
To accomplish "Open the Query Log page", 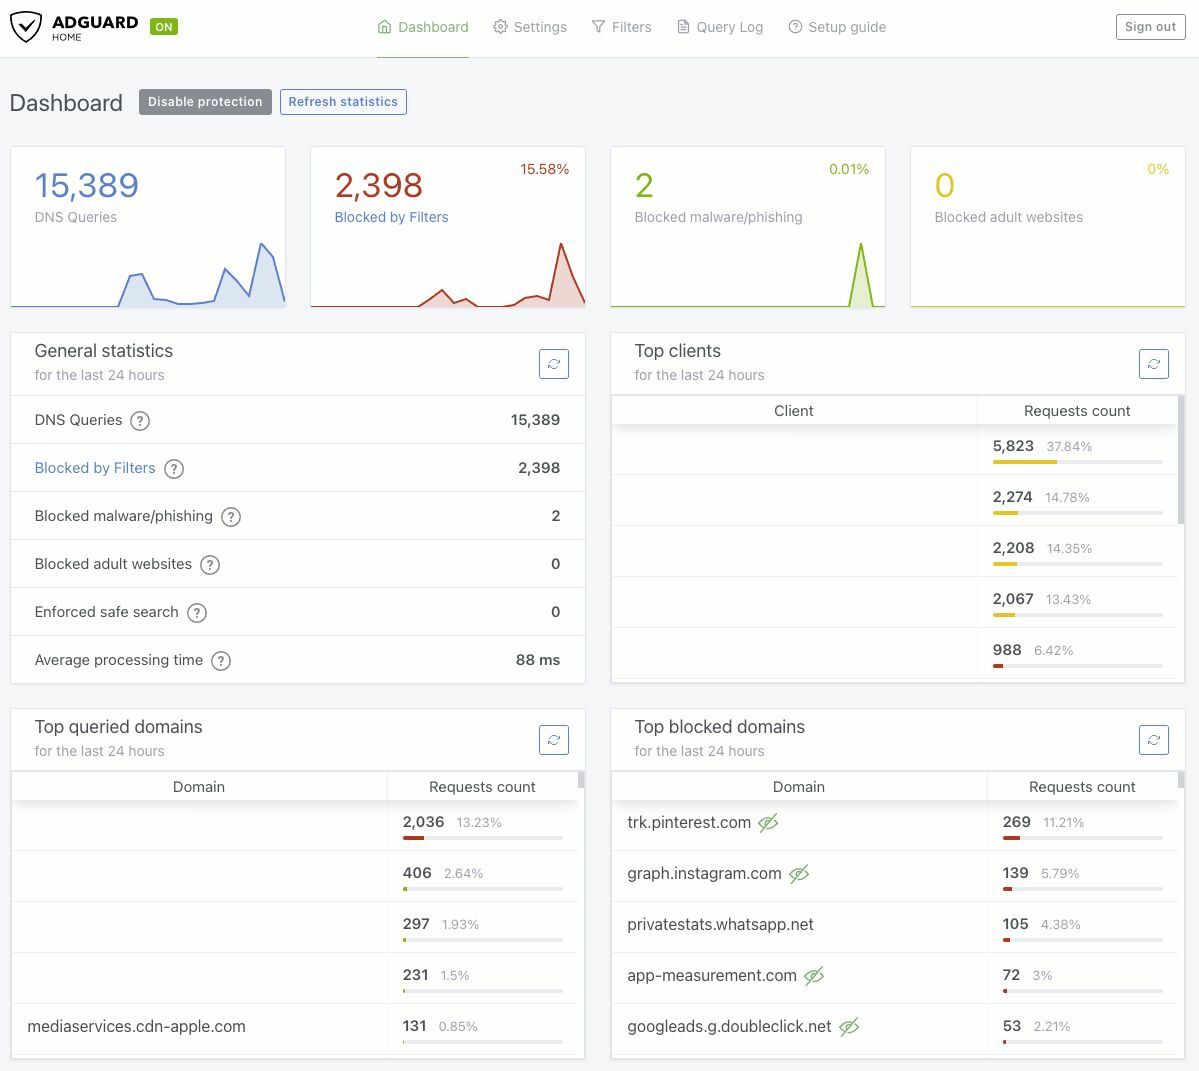I will (x=720, y=27).
